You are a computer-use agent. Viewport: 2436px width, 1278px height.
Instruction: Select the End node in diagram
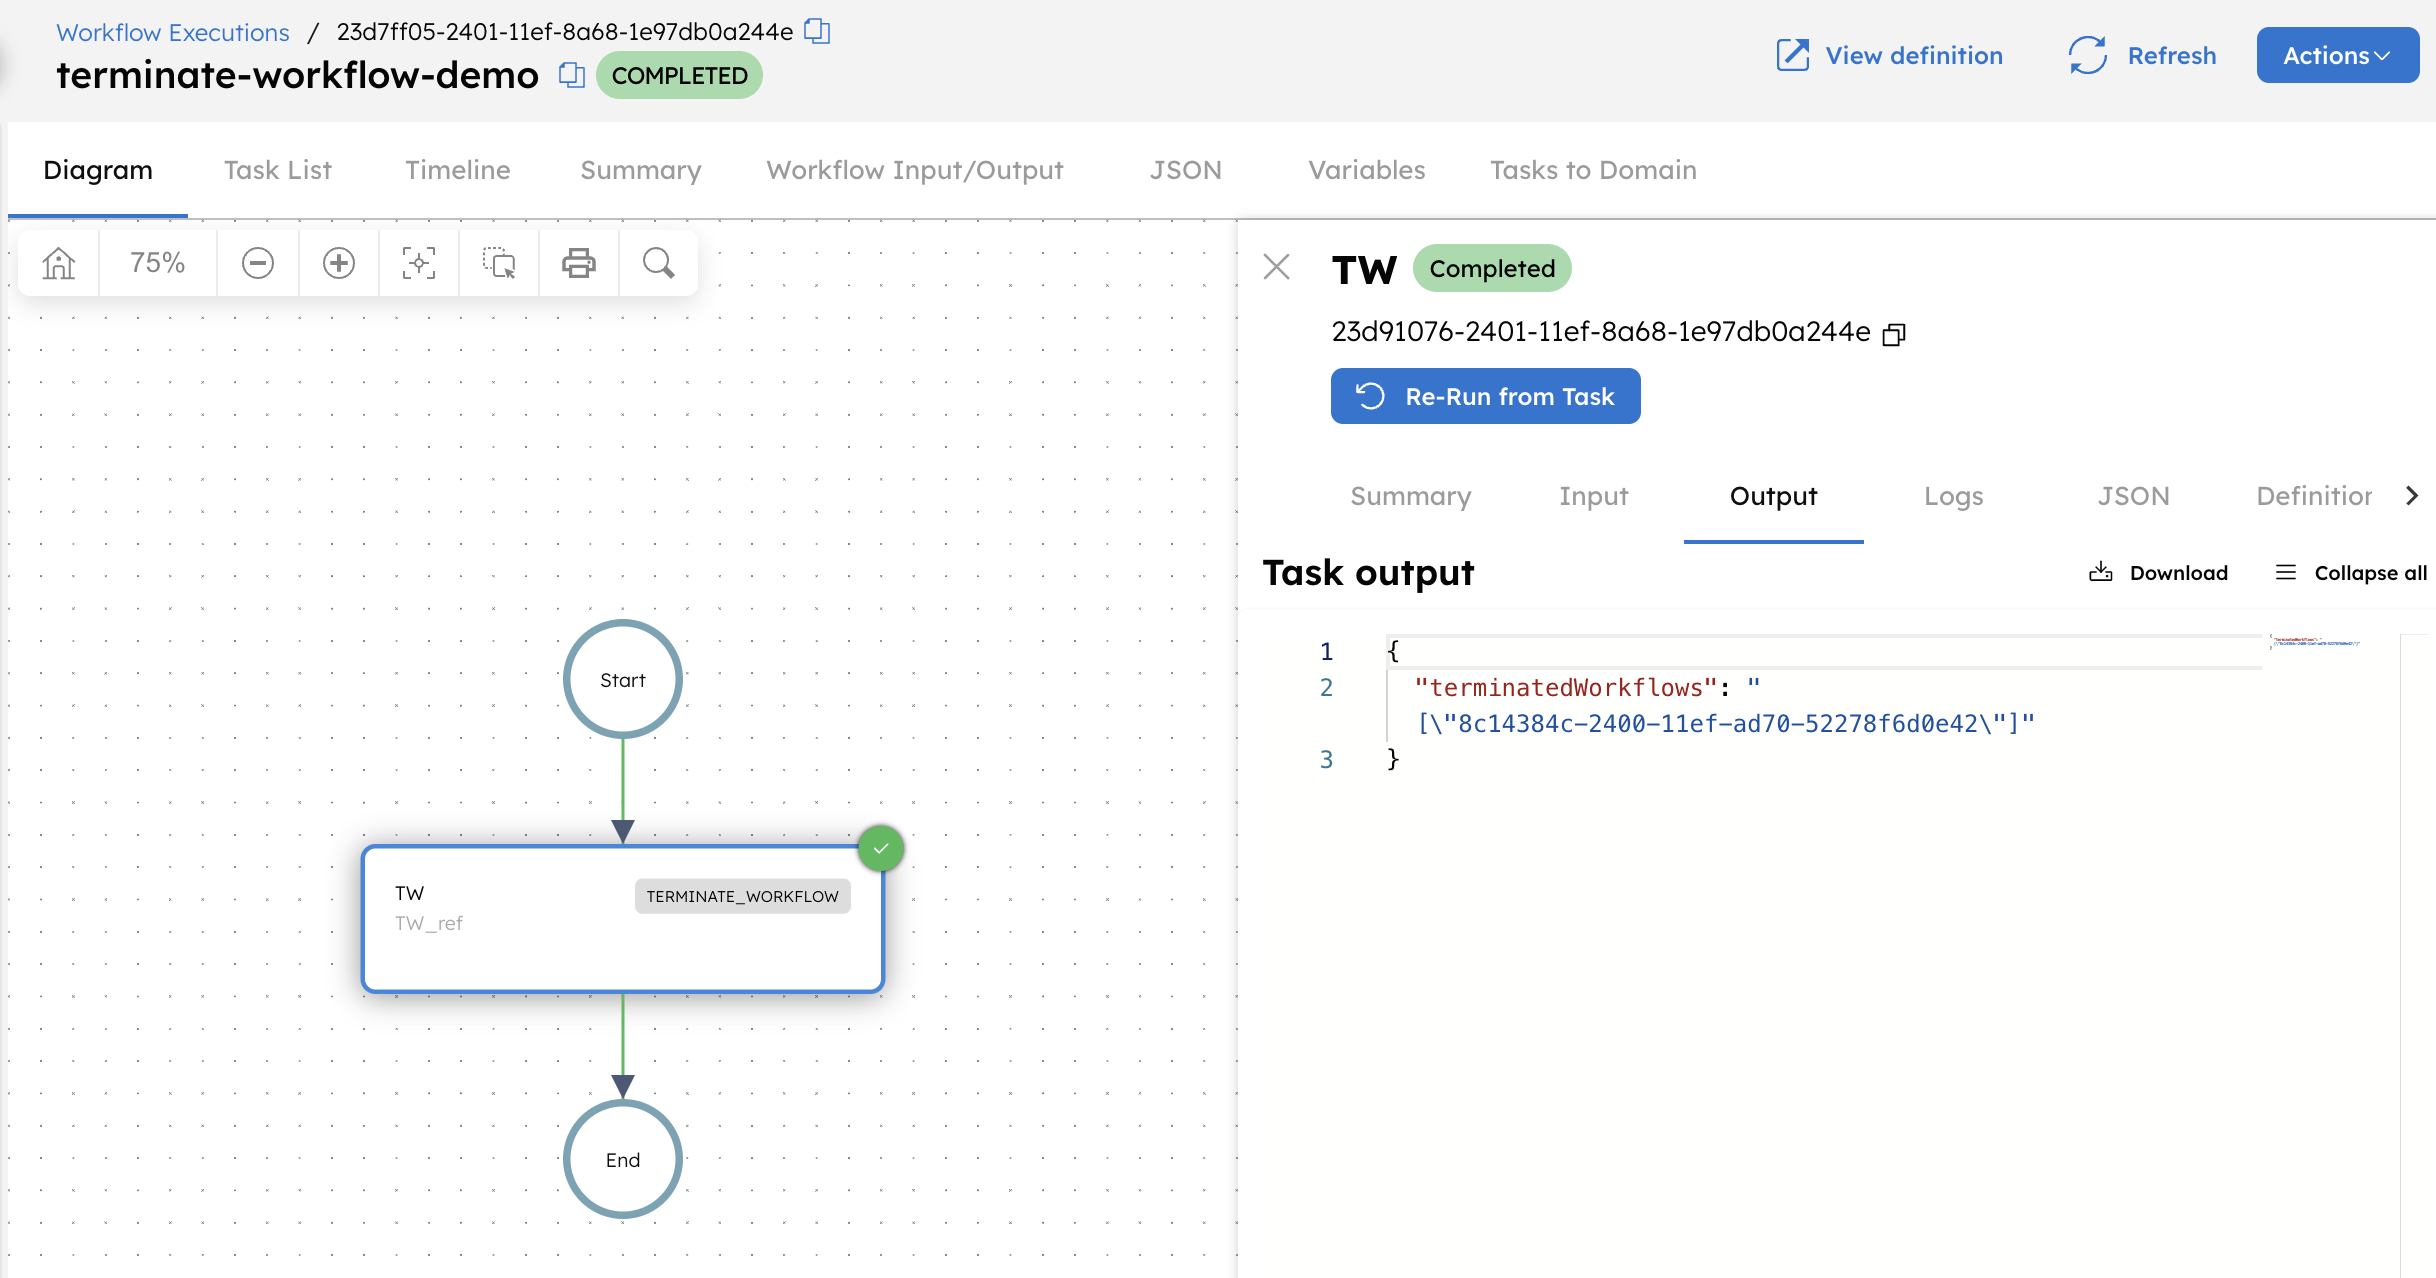[623, 1159]
